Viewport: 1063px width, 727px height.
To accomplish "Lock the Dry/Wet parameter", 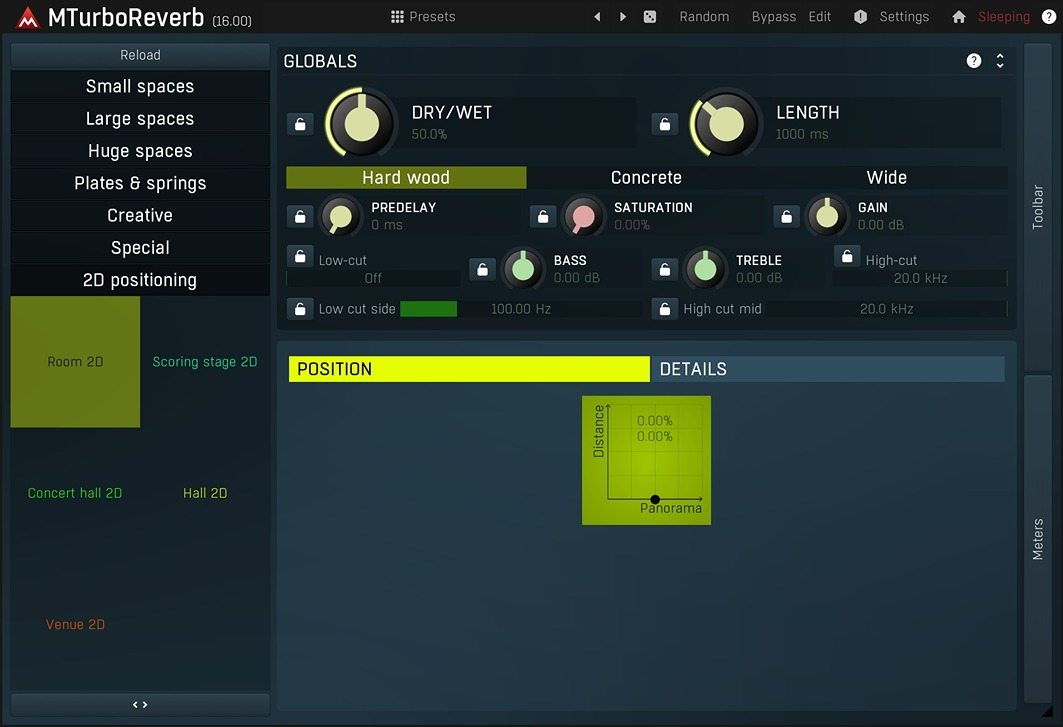I will [300, 124].
